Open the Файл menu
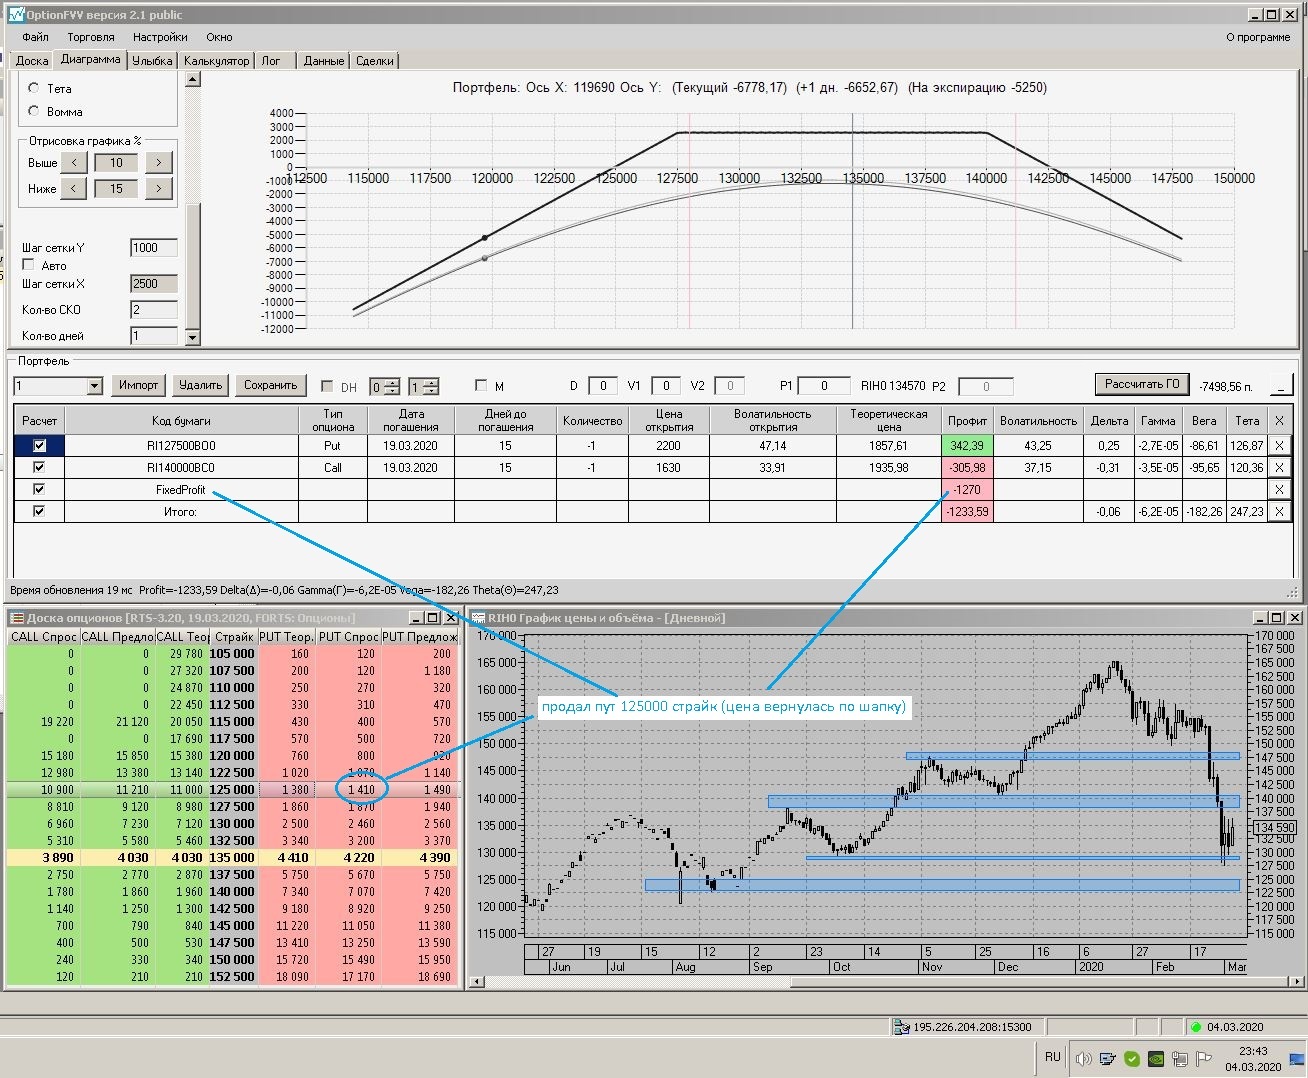 click(35, 37)
